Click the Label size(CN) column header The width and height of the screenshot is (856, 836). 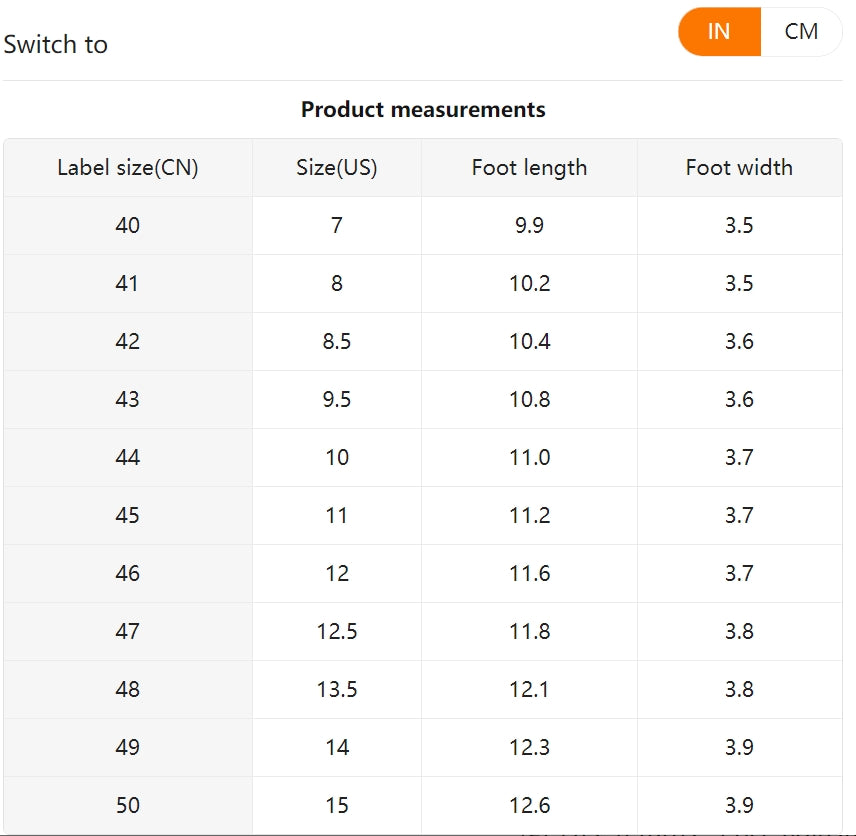pos(128,167)
